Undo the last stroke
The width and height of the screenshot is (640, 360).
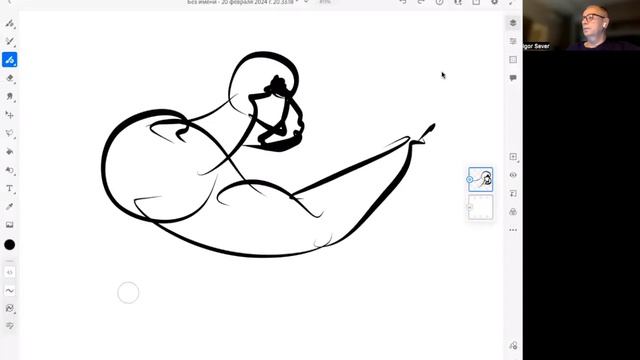click(403, 2)
